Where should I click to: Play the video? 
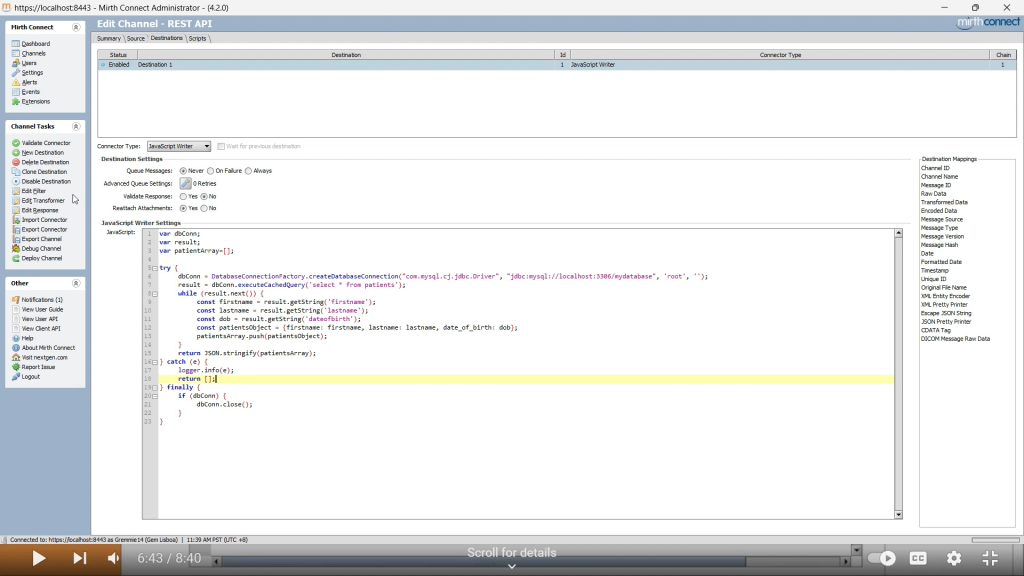[39, 558]
